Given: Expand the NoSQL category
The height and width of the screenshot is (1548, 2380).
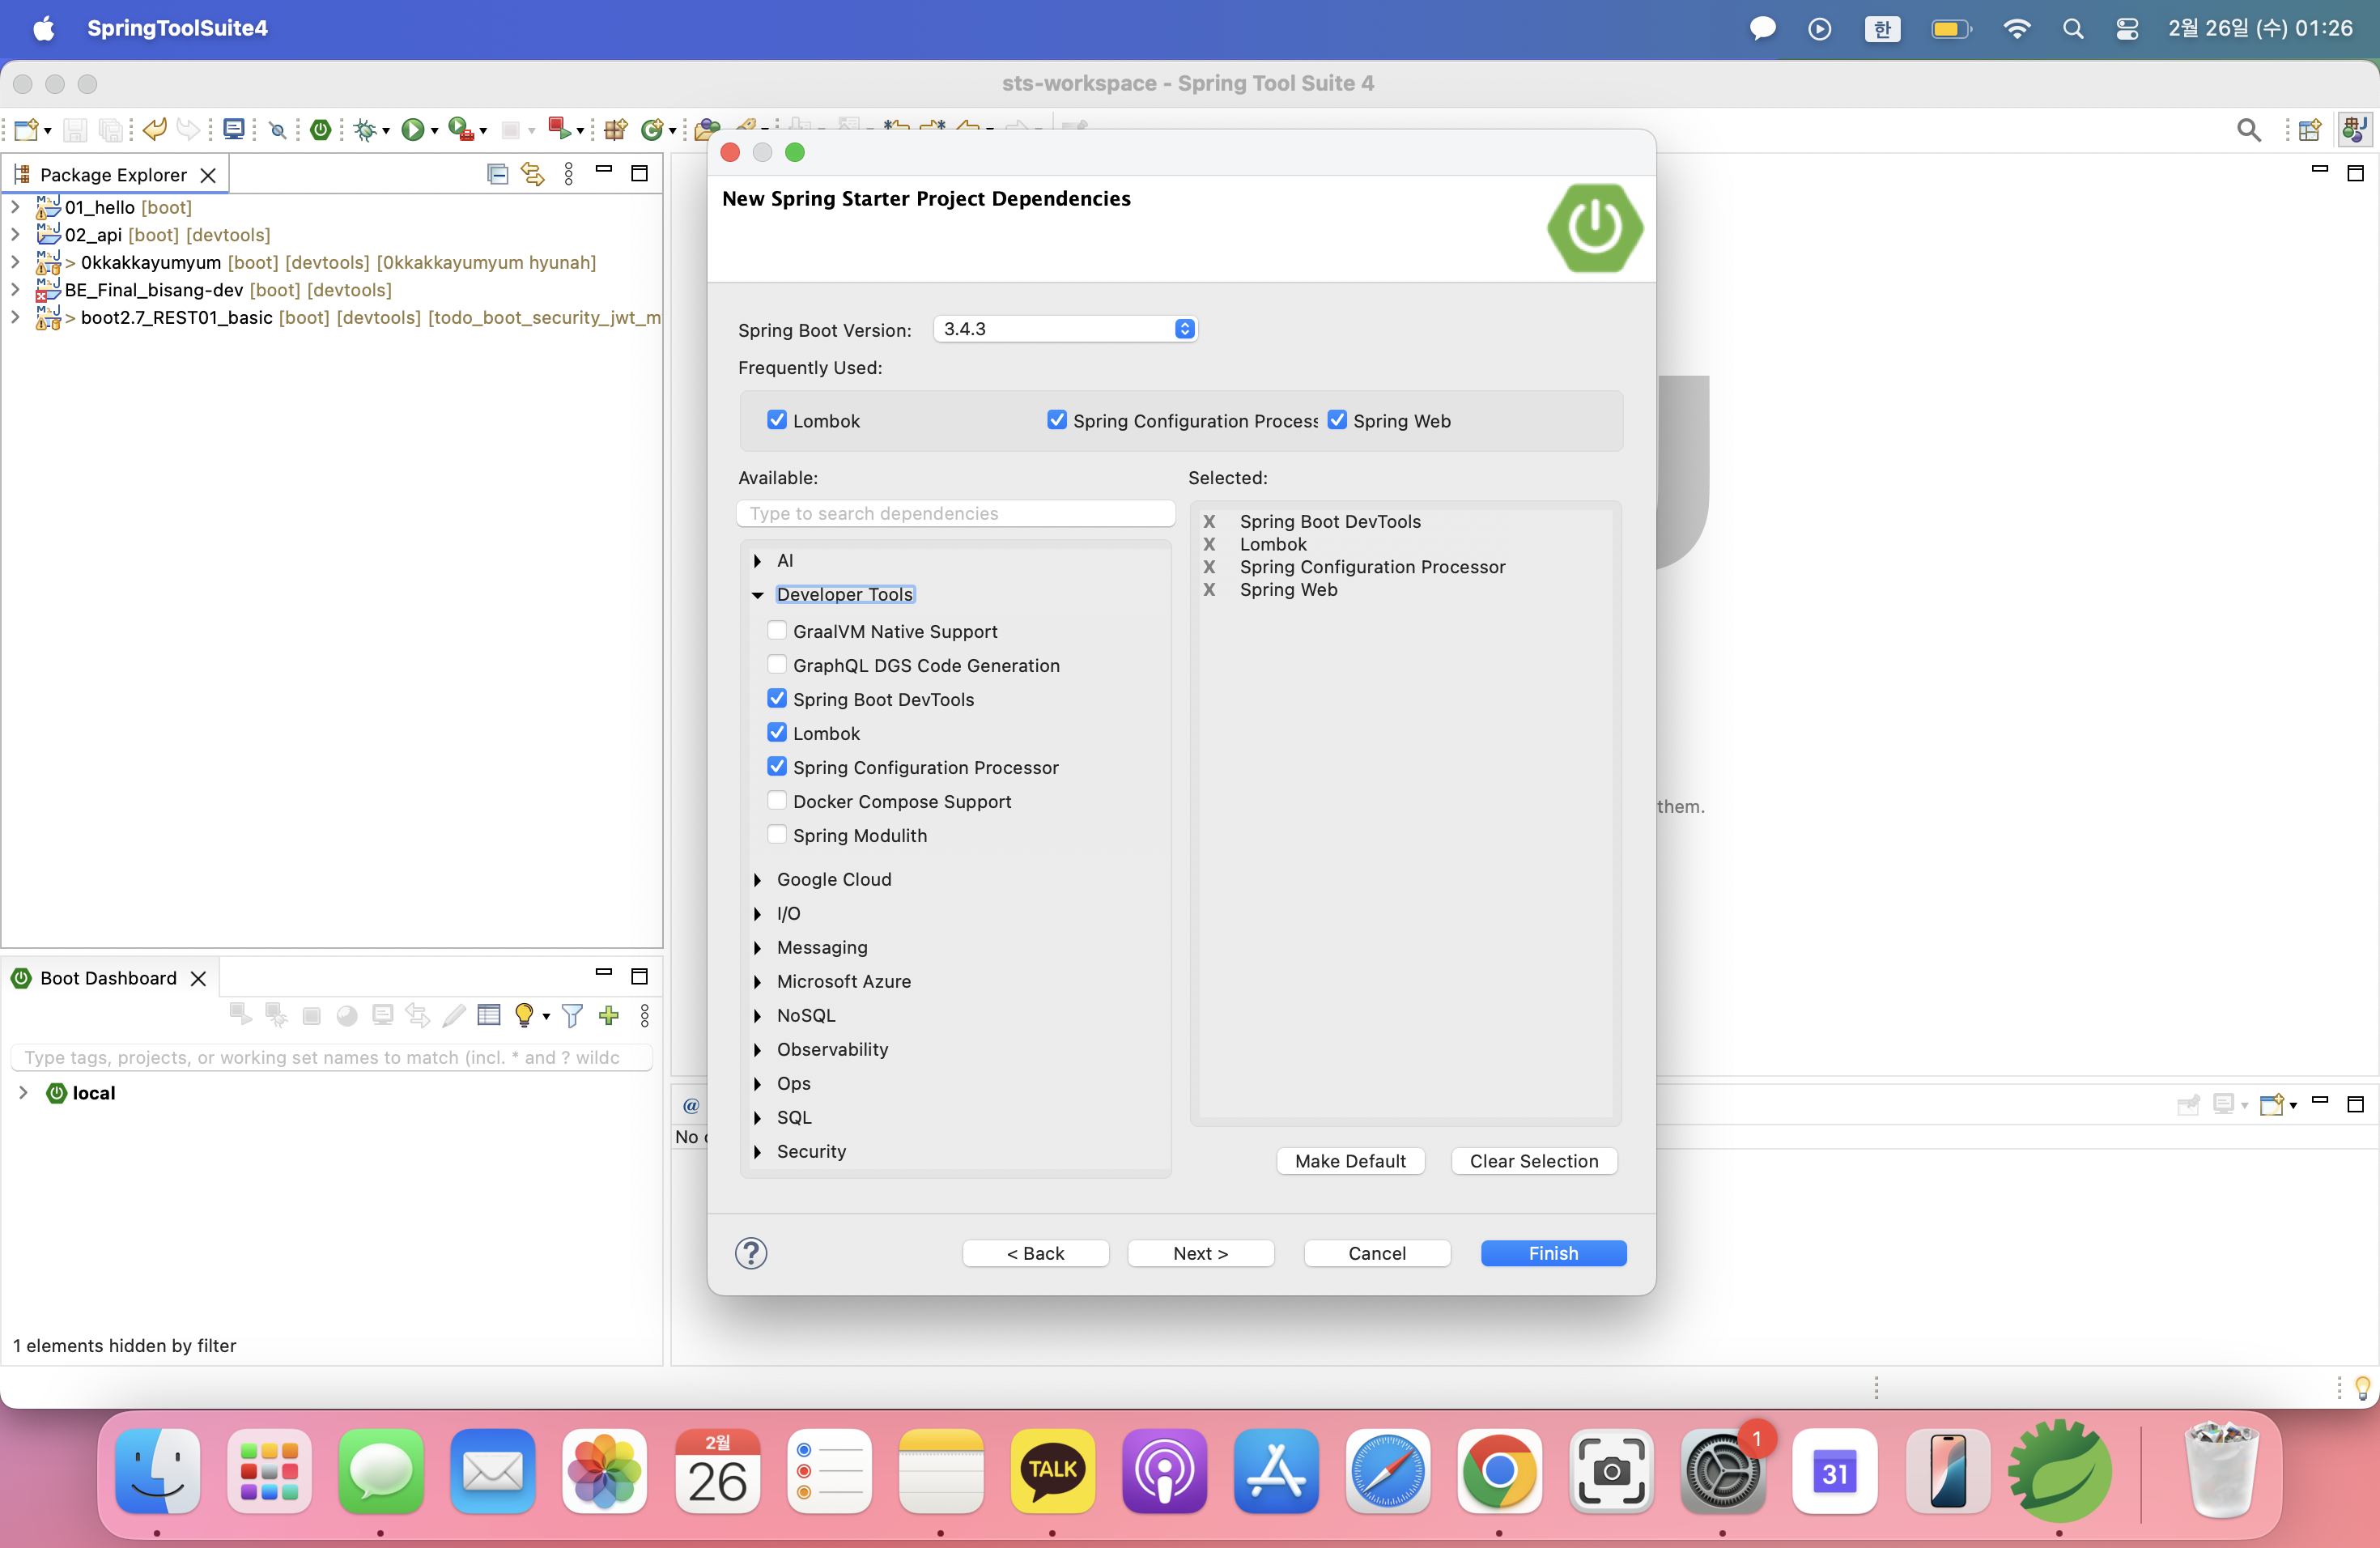Looking at the screenshot, I should (758, 1016).
